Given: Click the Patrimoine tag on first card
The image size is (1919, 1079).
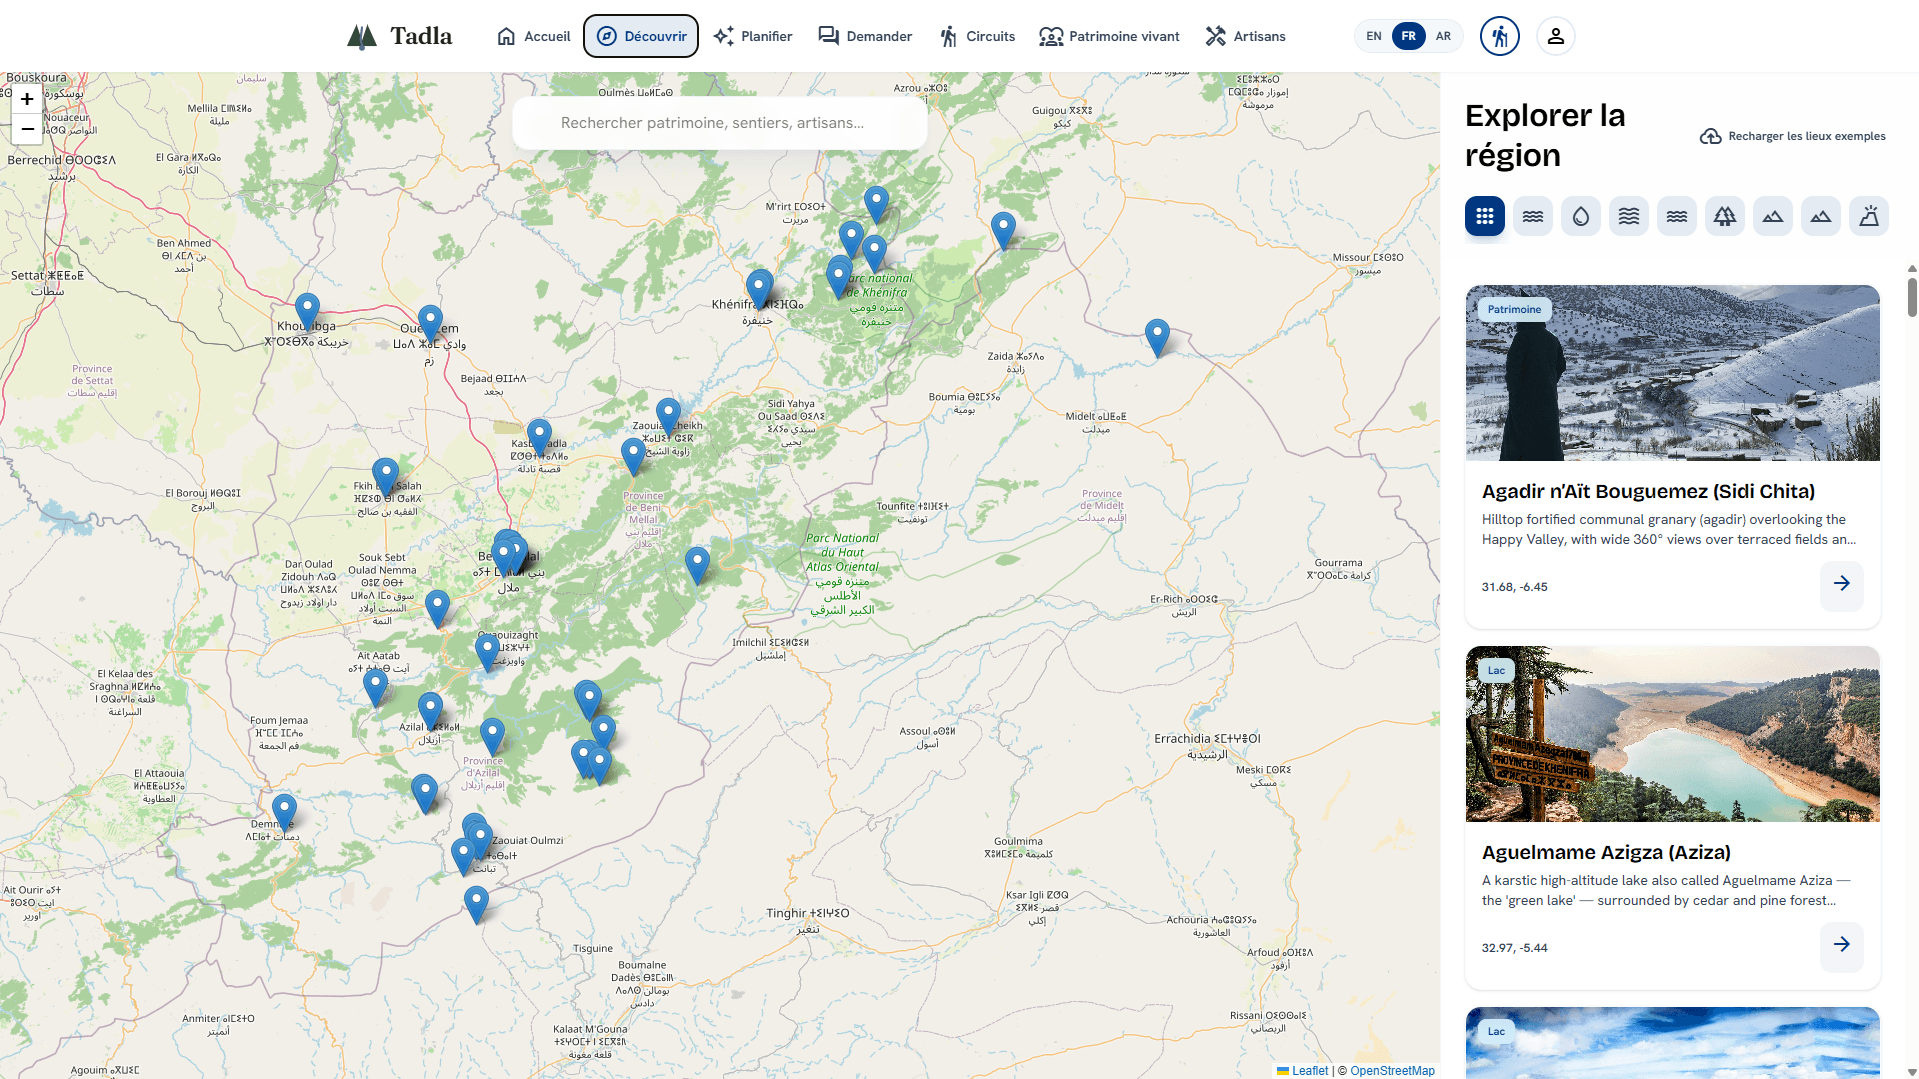Looking at the screenshot, I should [1514, 309].
